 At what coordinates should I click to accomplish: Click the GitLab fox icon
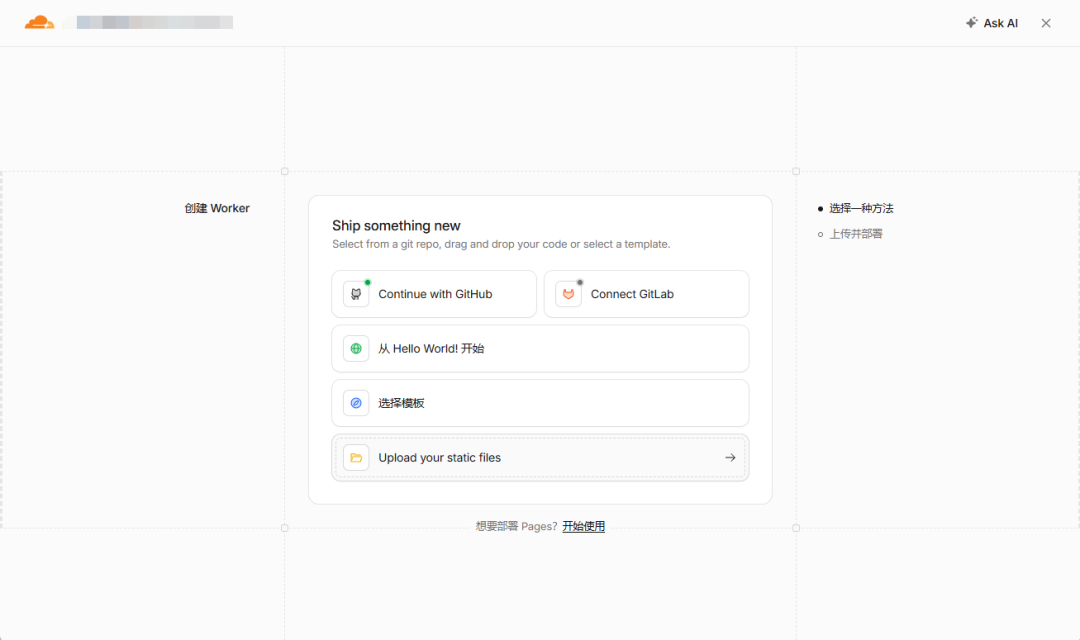coord(568,294)
